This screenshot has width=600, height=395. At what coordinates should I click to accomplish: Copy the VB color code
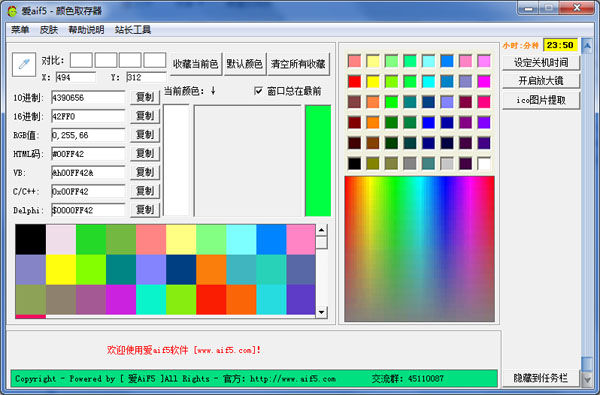click(x=145, y=173)
